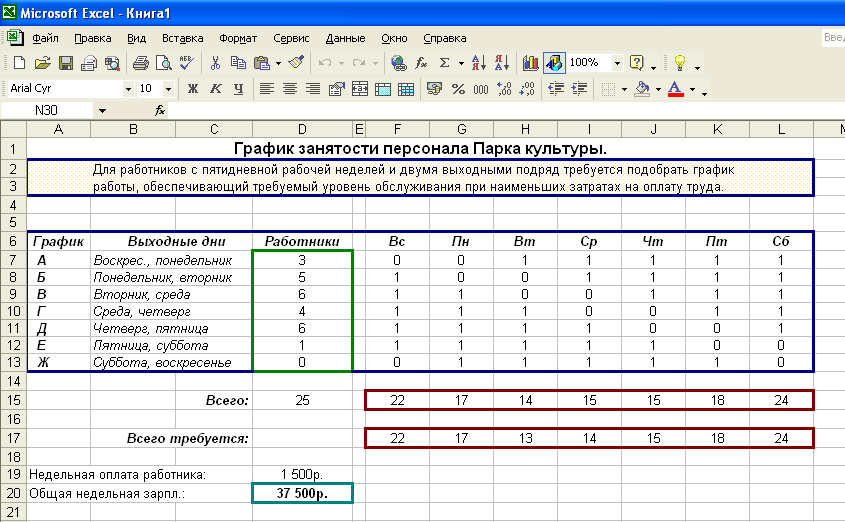Expand the 100% zoom dropdown
The height and width of the screenshot is (522, 845).
point(617,63)
